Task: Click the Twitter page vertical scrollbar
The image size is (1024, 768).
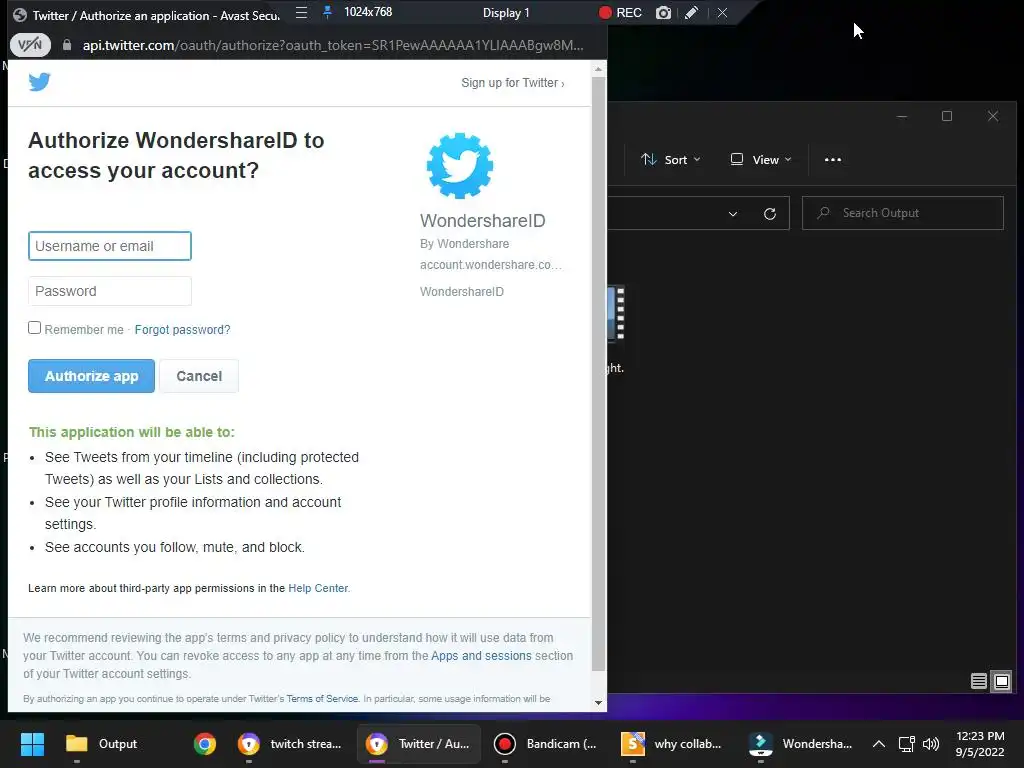Action: [x=598, y=374]
